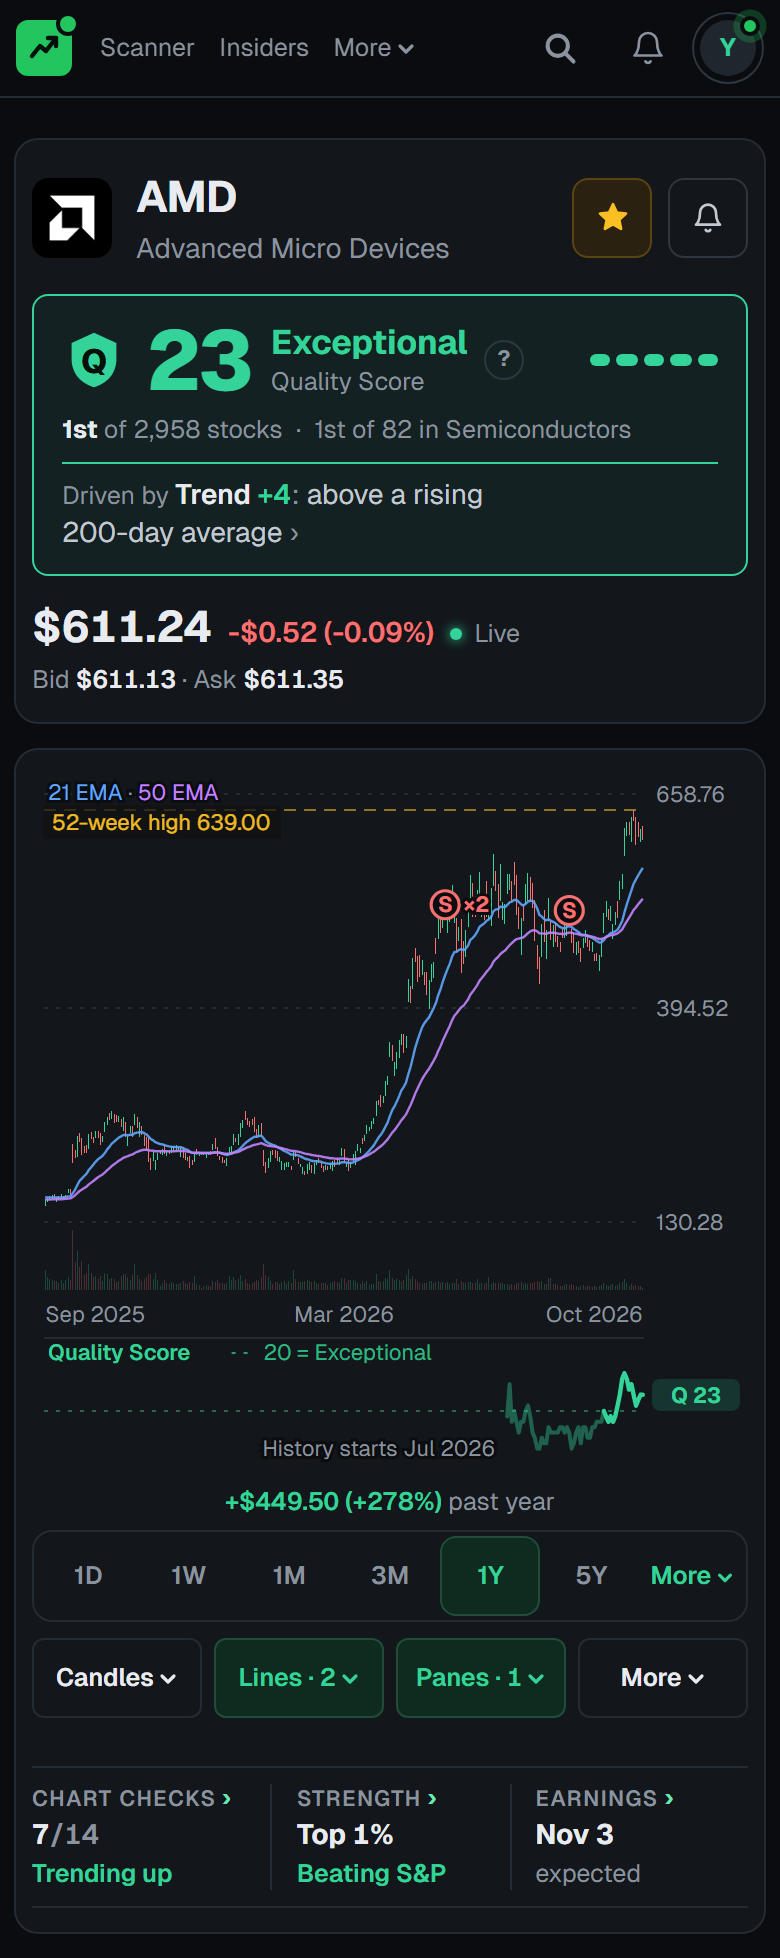Click the AMD company logo
The image size is (780, 1958).
tap(72, 218)
